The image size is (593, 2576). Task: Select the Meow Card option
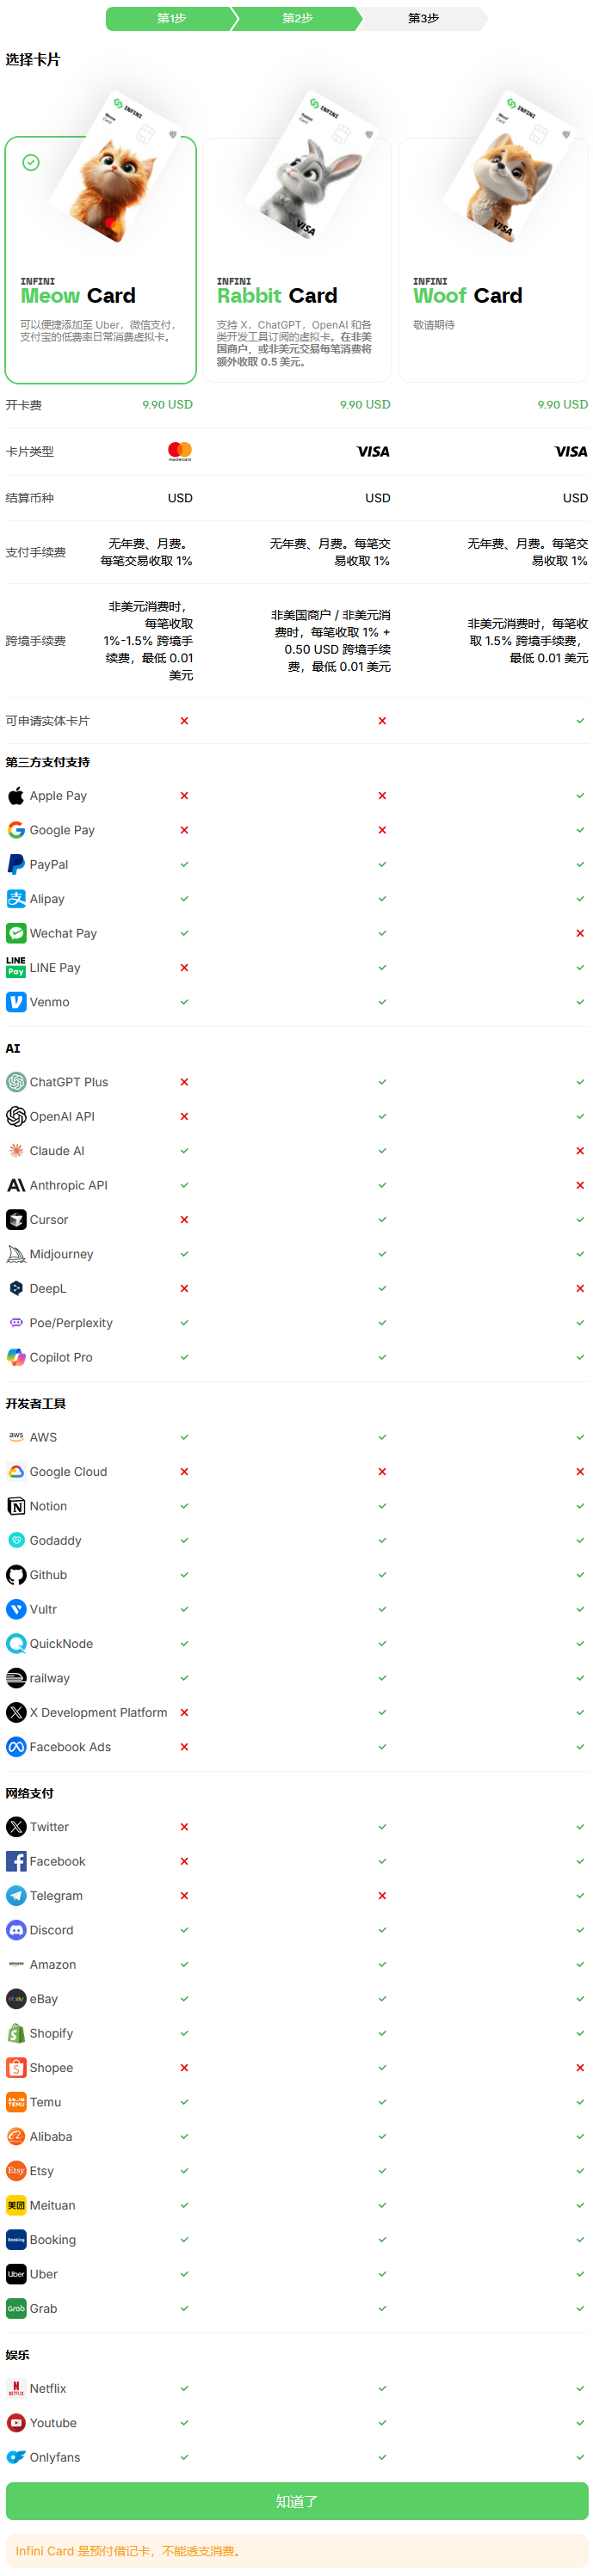click(100, 260)
